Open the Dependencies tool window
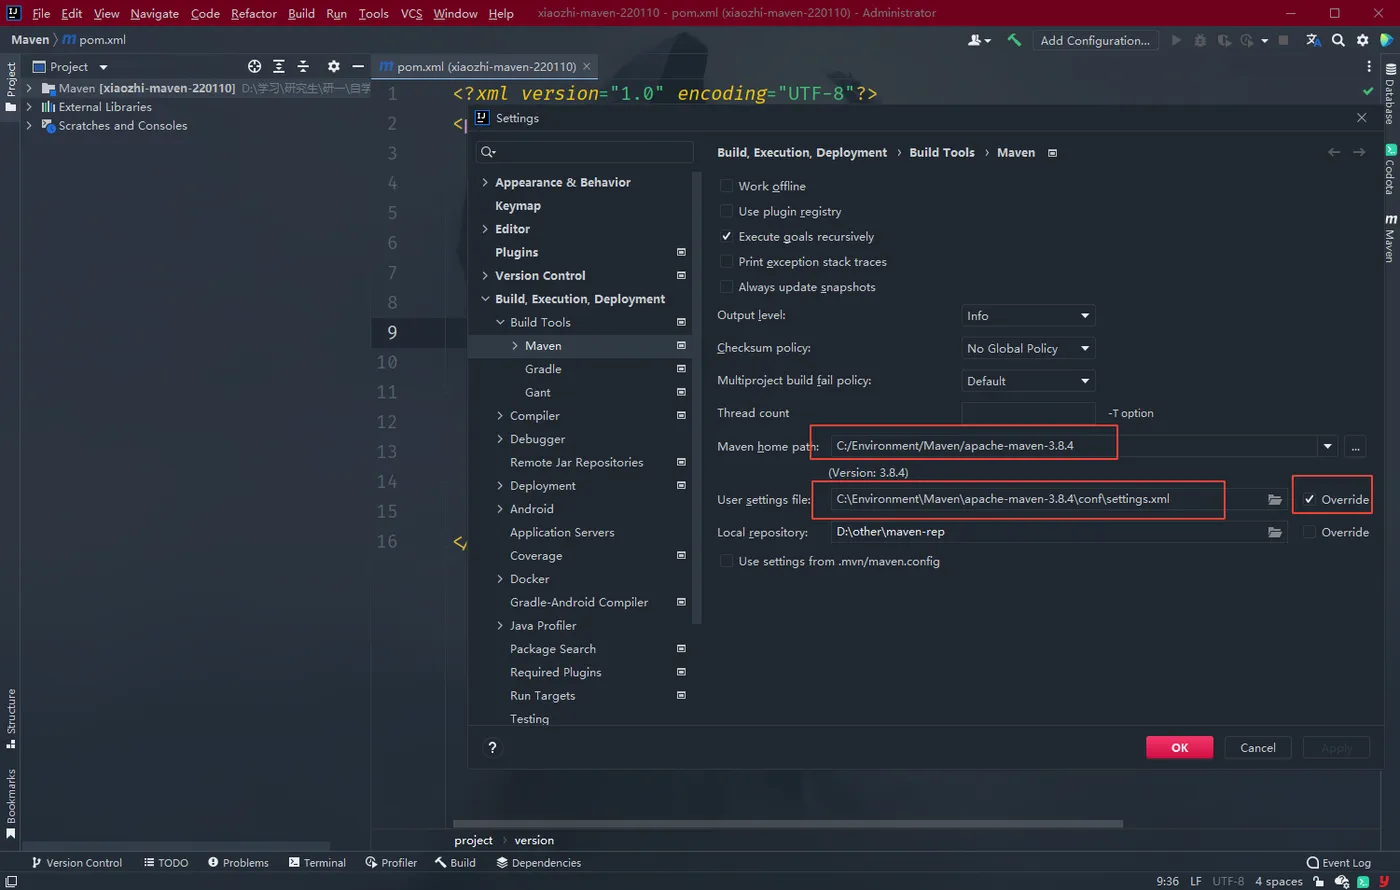Viewport: 1400px width, 890px height. pos(538,862)
